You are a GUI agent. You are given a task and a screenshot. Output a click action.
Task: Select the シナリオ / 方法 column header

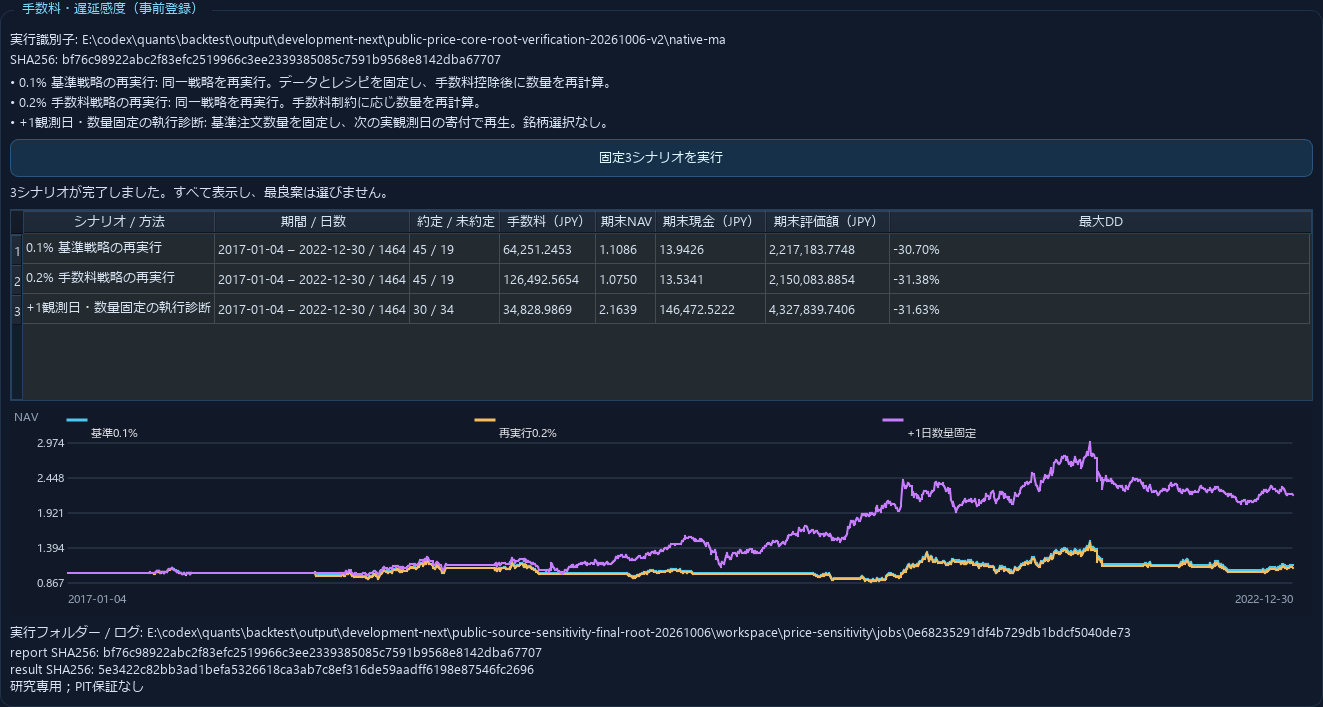click(119, 222)
